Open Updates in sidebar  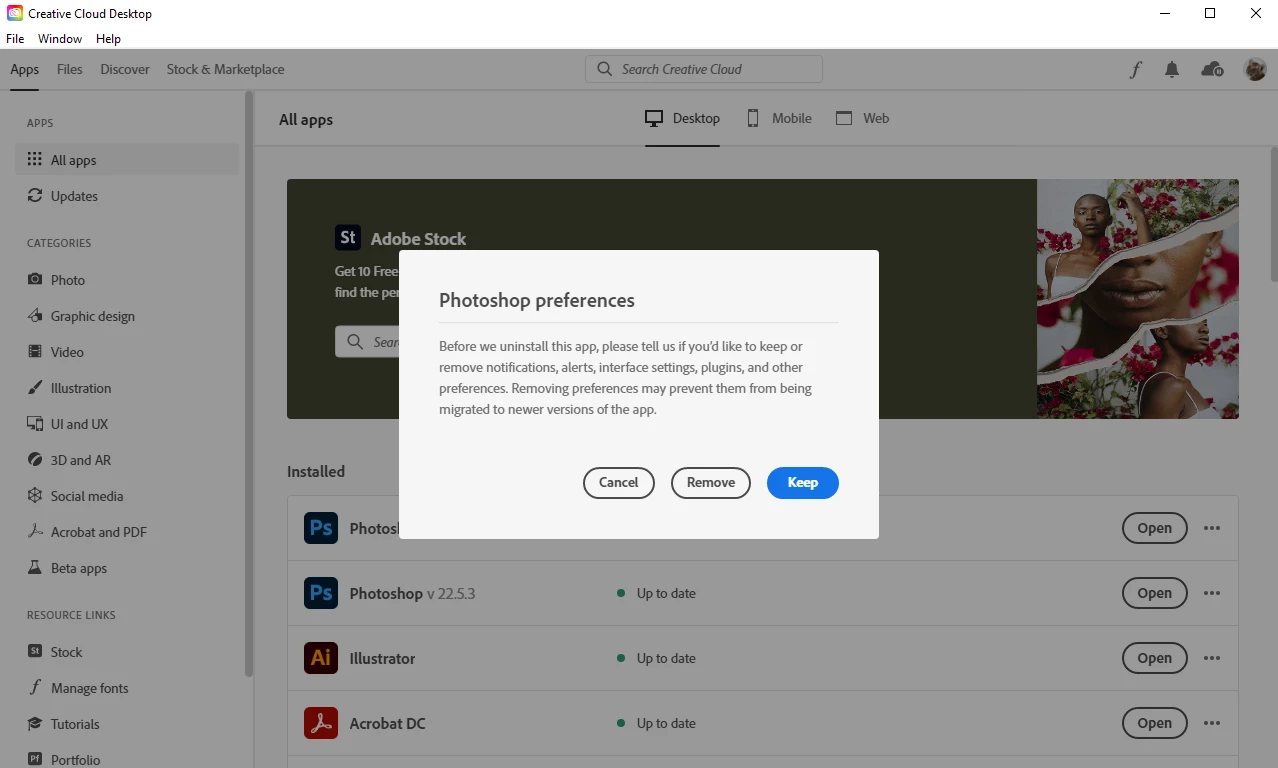(127, 196)
